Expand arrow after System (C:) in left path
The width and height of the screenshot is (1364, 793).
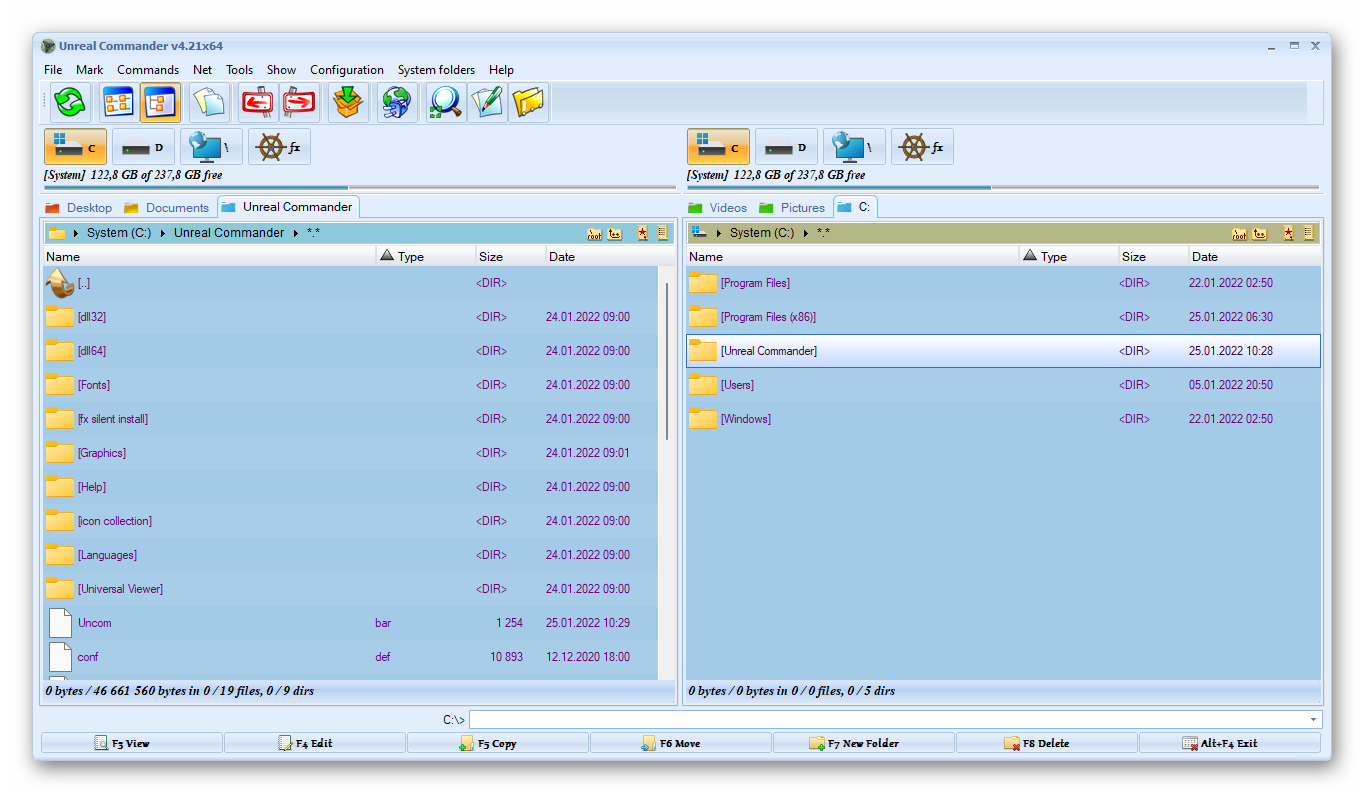pyautogui.click(x=162, y=233)
